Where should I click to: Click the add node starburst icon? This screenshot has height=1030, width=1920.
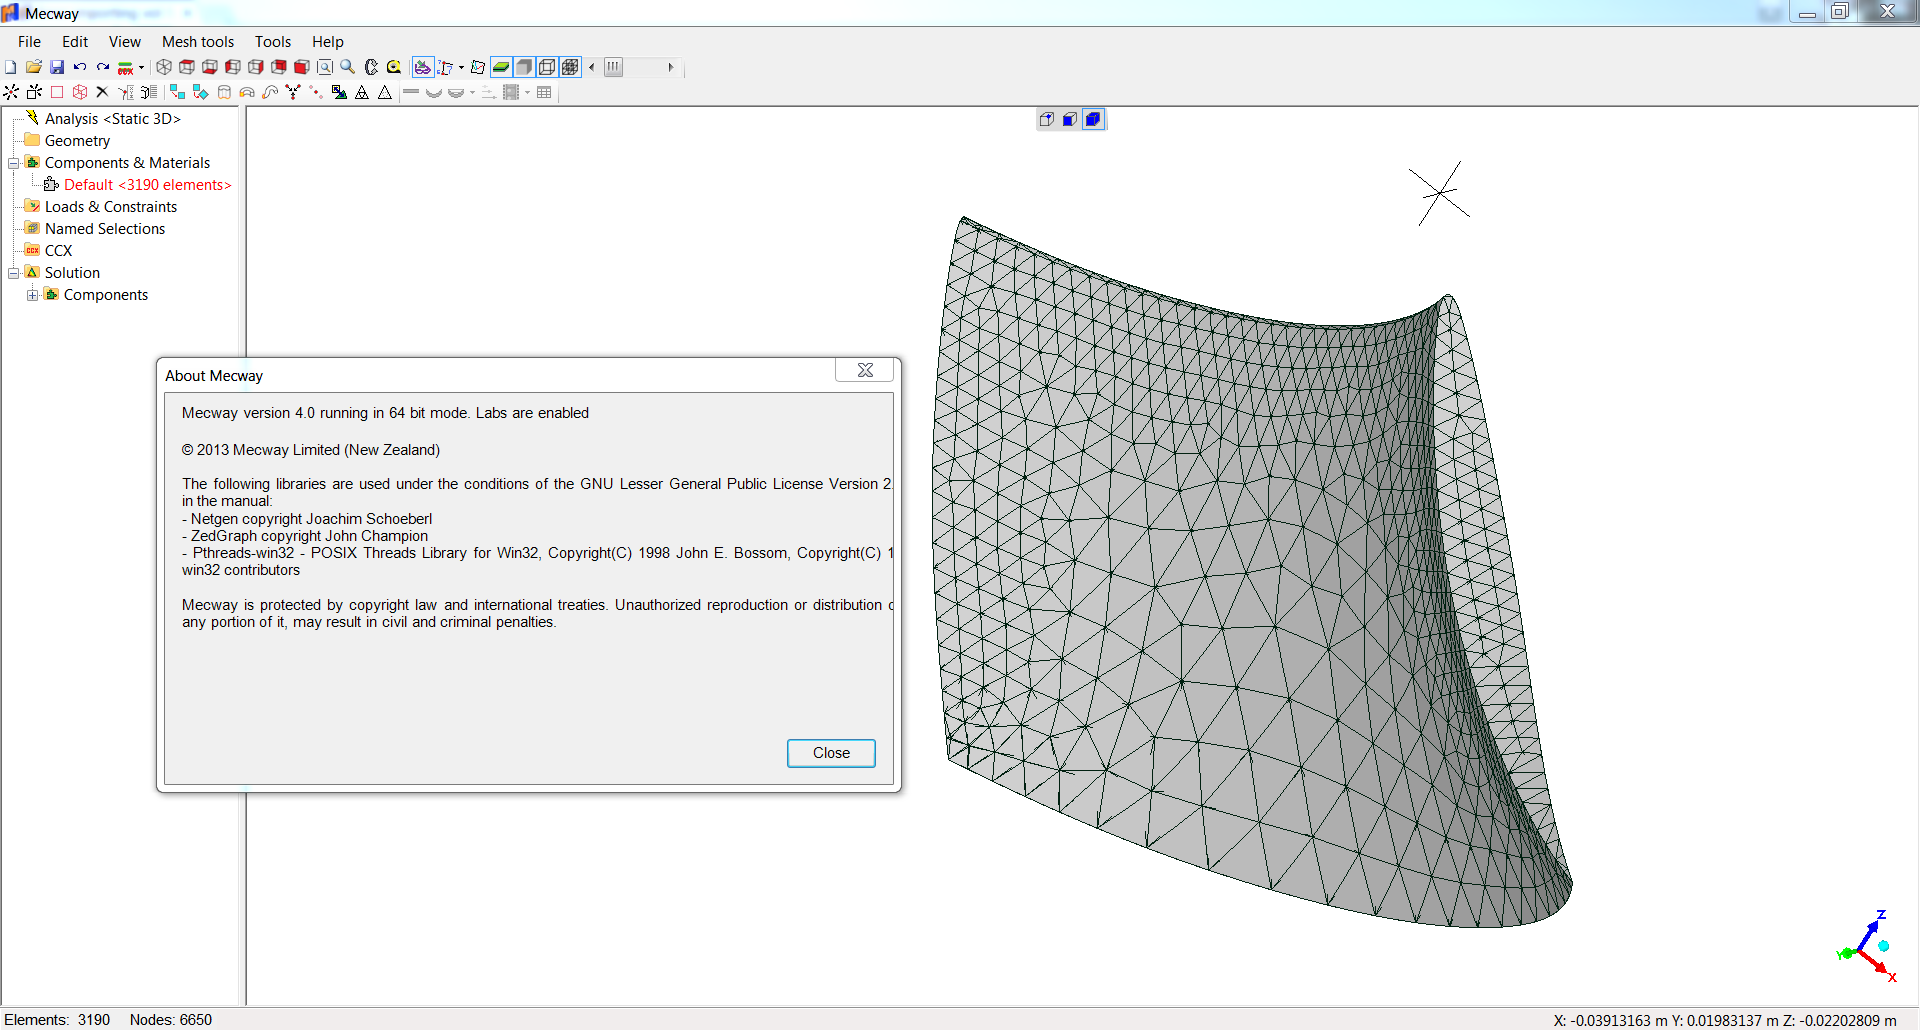tap(11, 92)
